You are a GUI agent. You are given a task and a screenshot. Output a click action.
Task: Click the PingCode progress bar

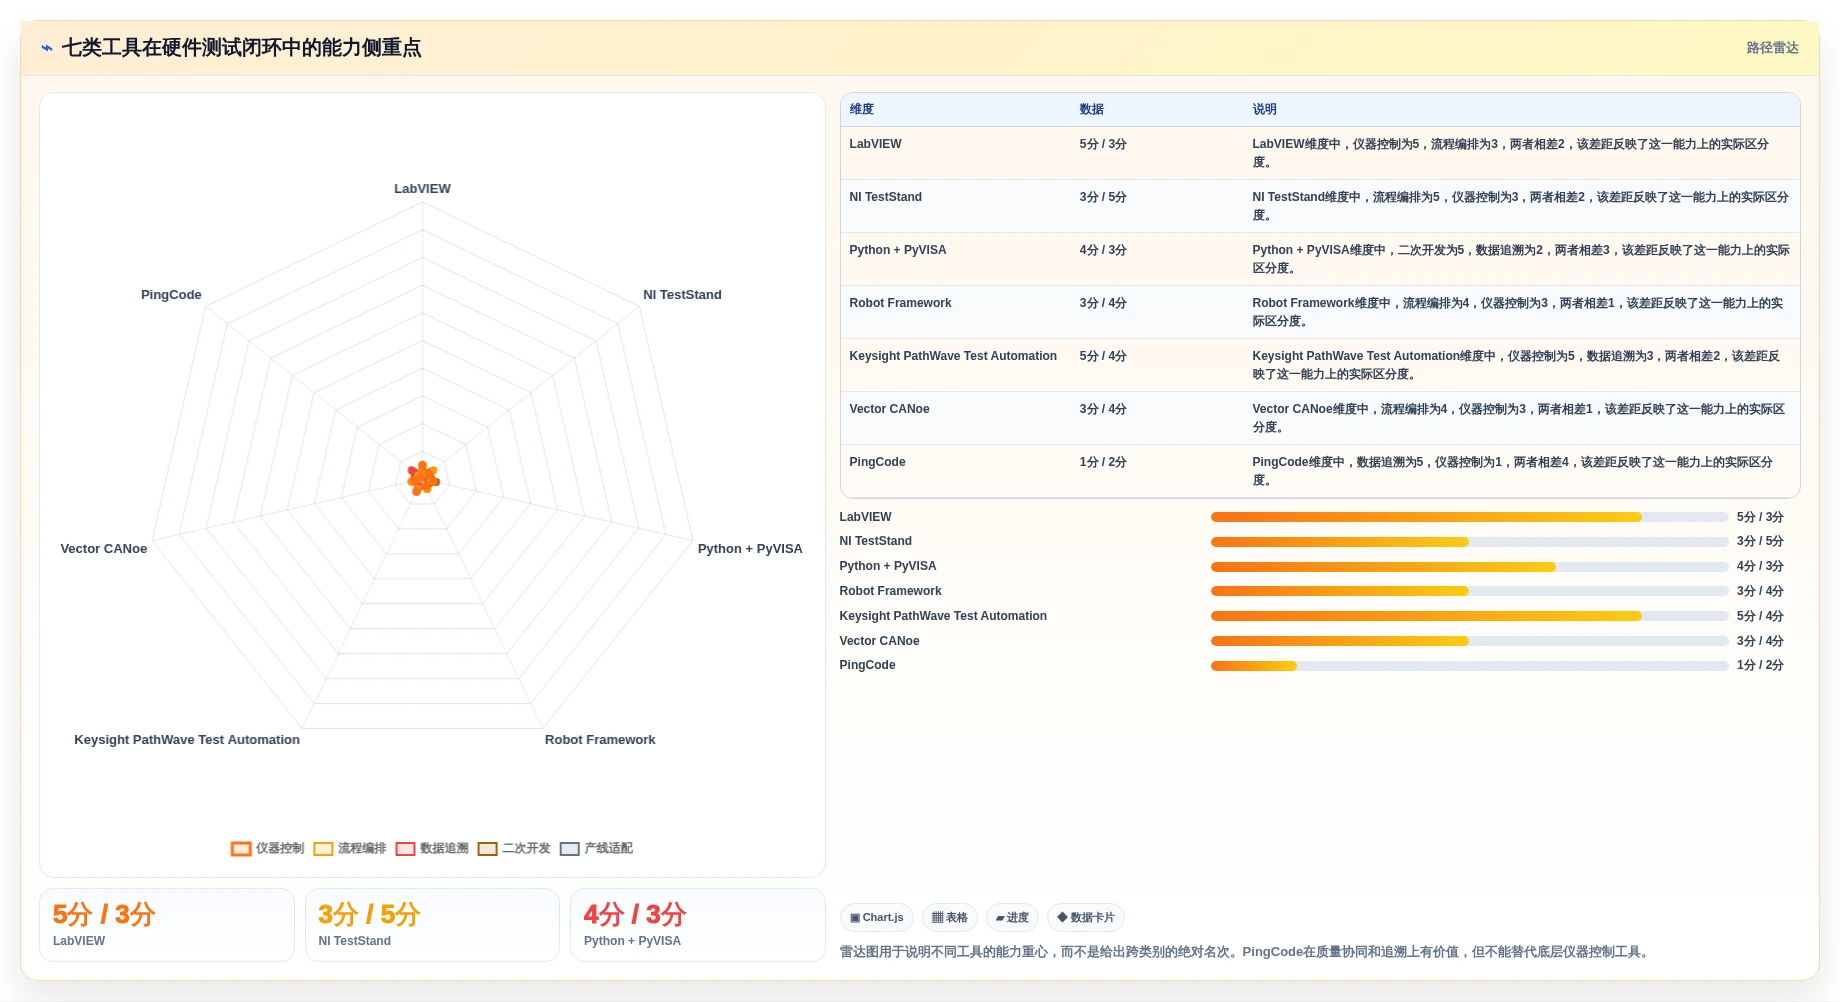(x=1469, y=666)
